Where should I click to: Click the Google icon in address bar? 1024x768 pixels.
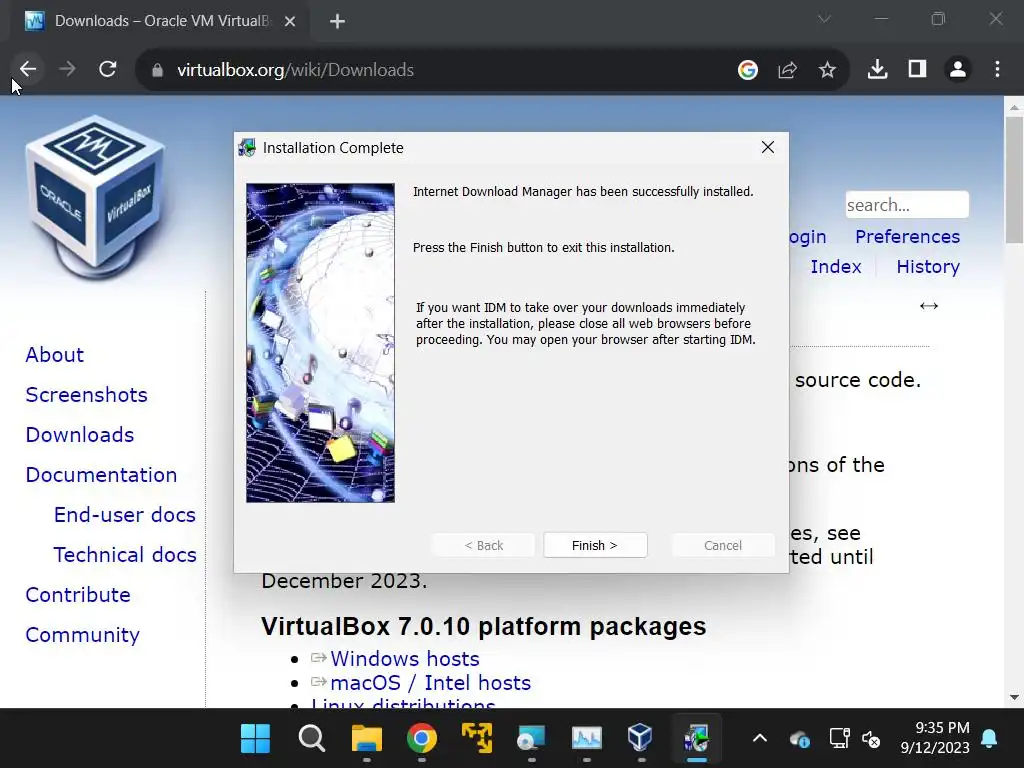(748, 70)
